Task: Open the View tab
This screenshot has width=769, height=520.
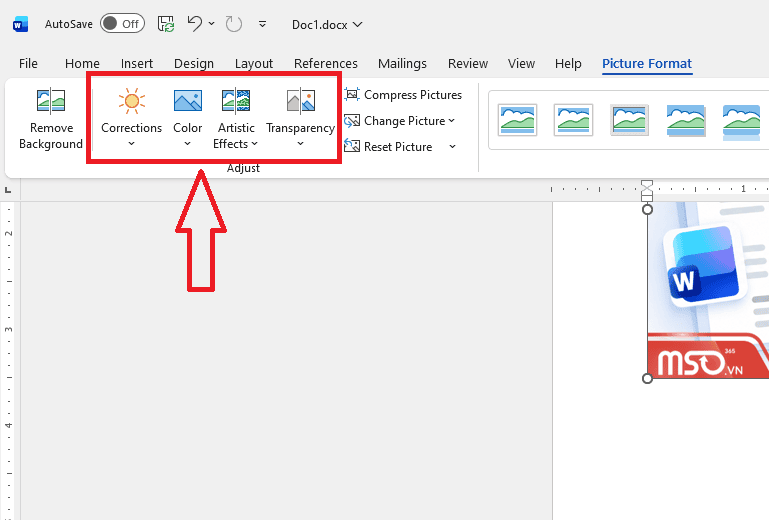Action: (521, 63)
